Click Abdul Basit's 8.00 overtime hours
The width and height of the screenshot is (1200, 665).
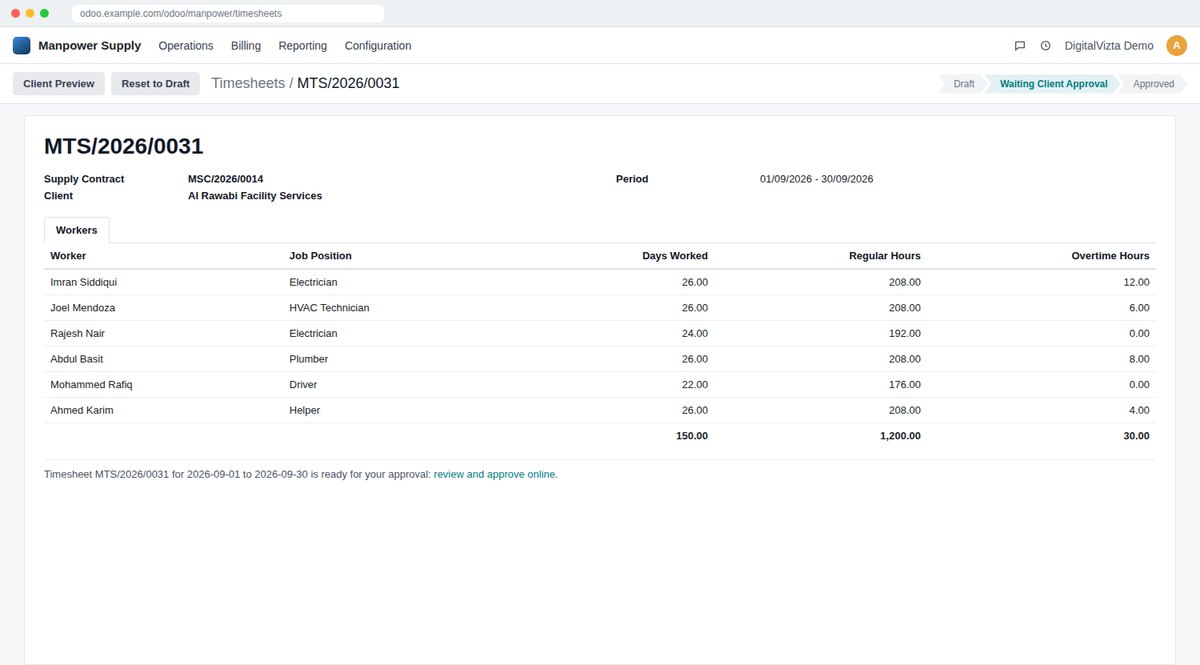point(1139,359)
